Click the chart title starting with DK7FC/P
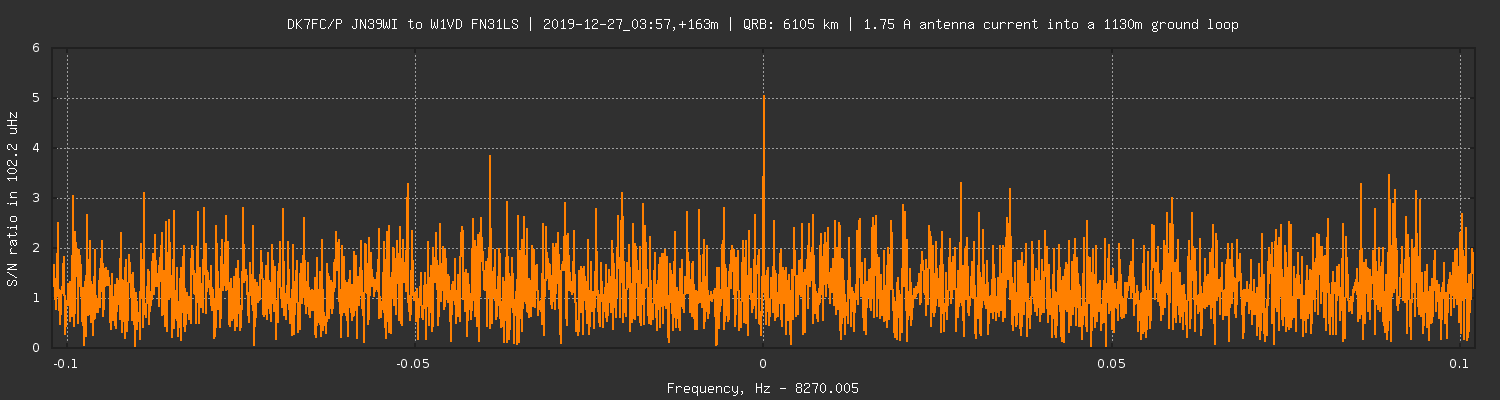Viewport: 1500px width, 400px height. click(x=762, y=25)
